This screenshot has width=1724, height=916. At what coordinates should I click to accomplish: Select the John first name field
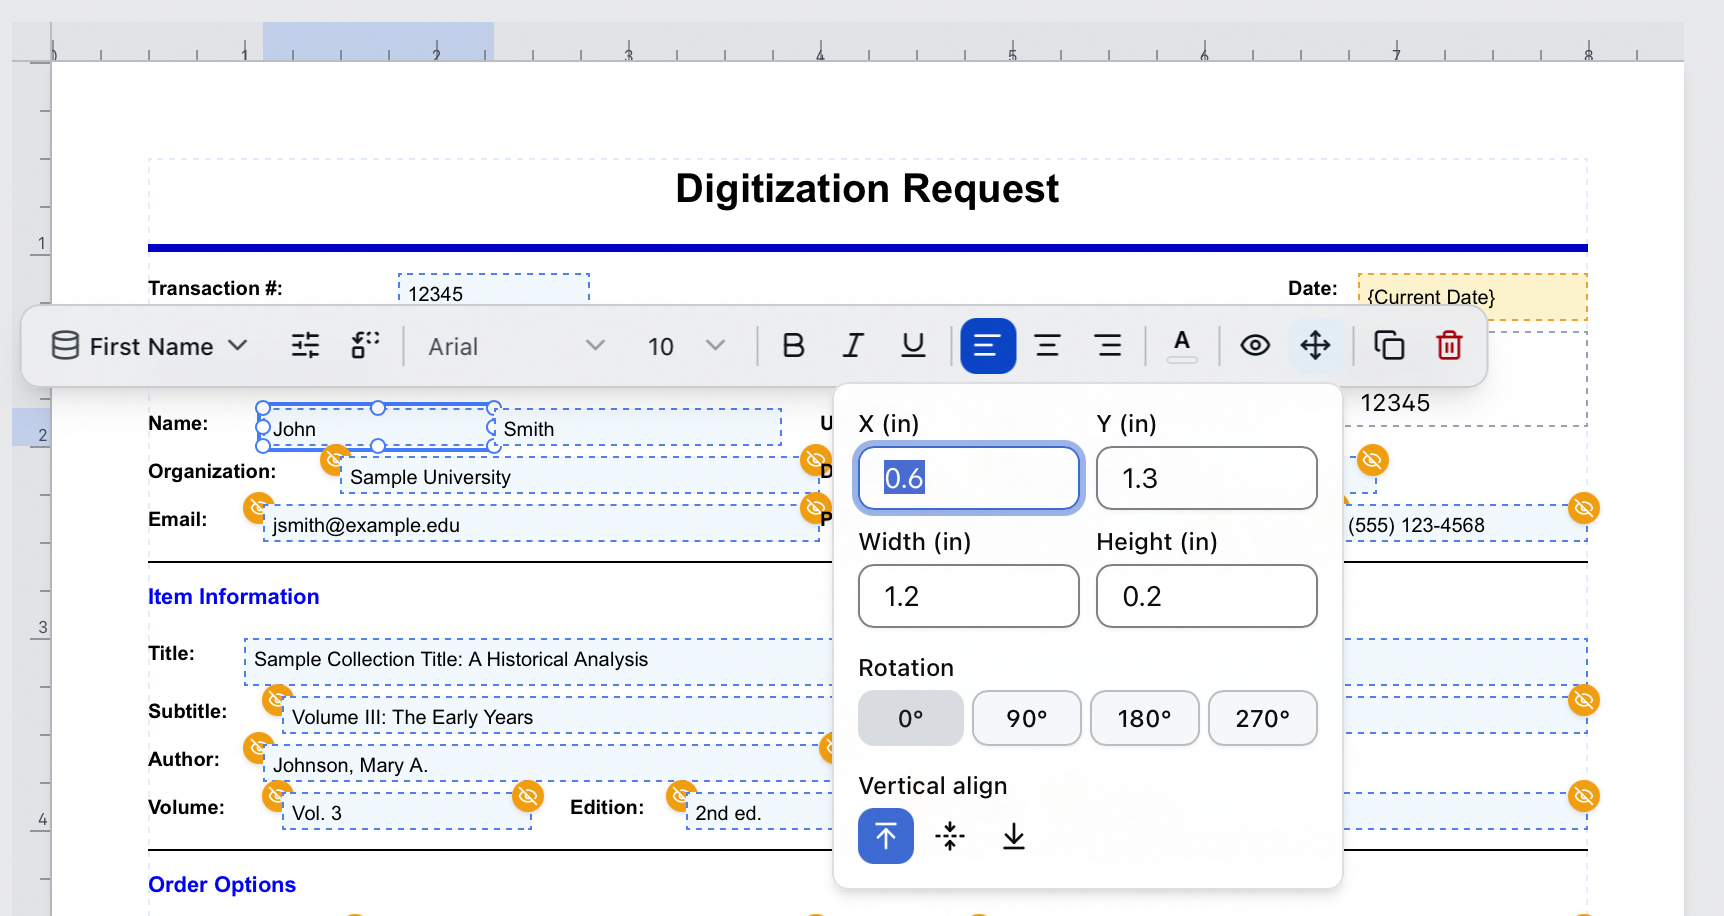378,427
